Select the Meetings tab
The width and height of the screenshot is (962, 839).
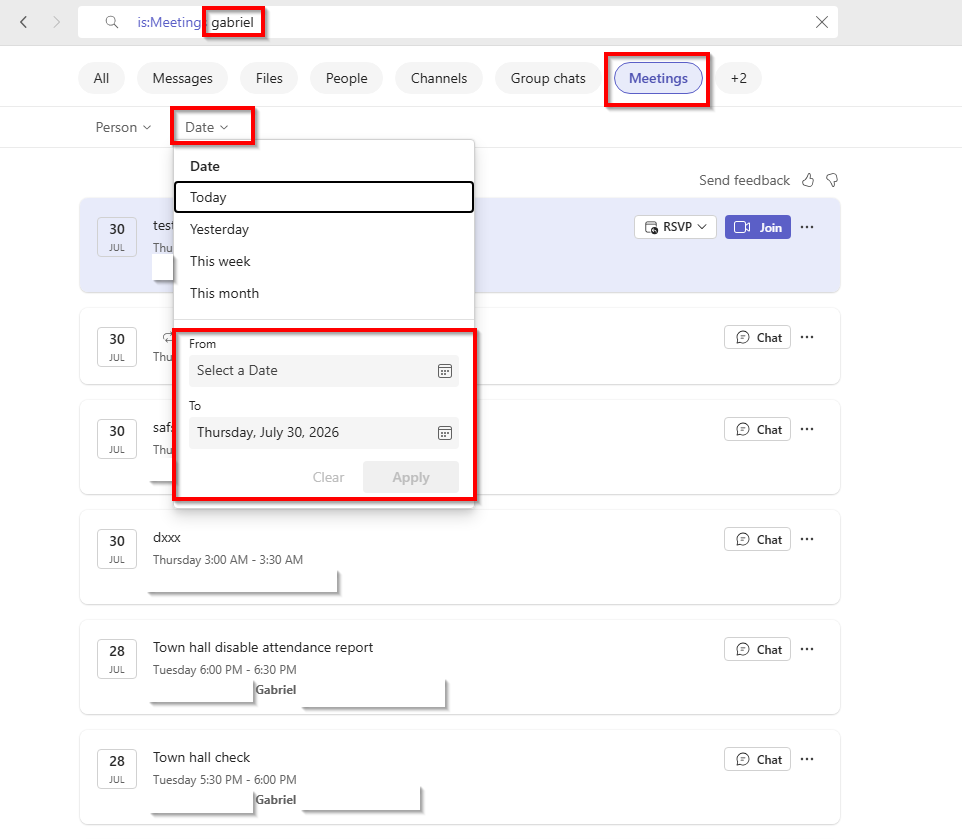(658, 79)
